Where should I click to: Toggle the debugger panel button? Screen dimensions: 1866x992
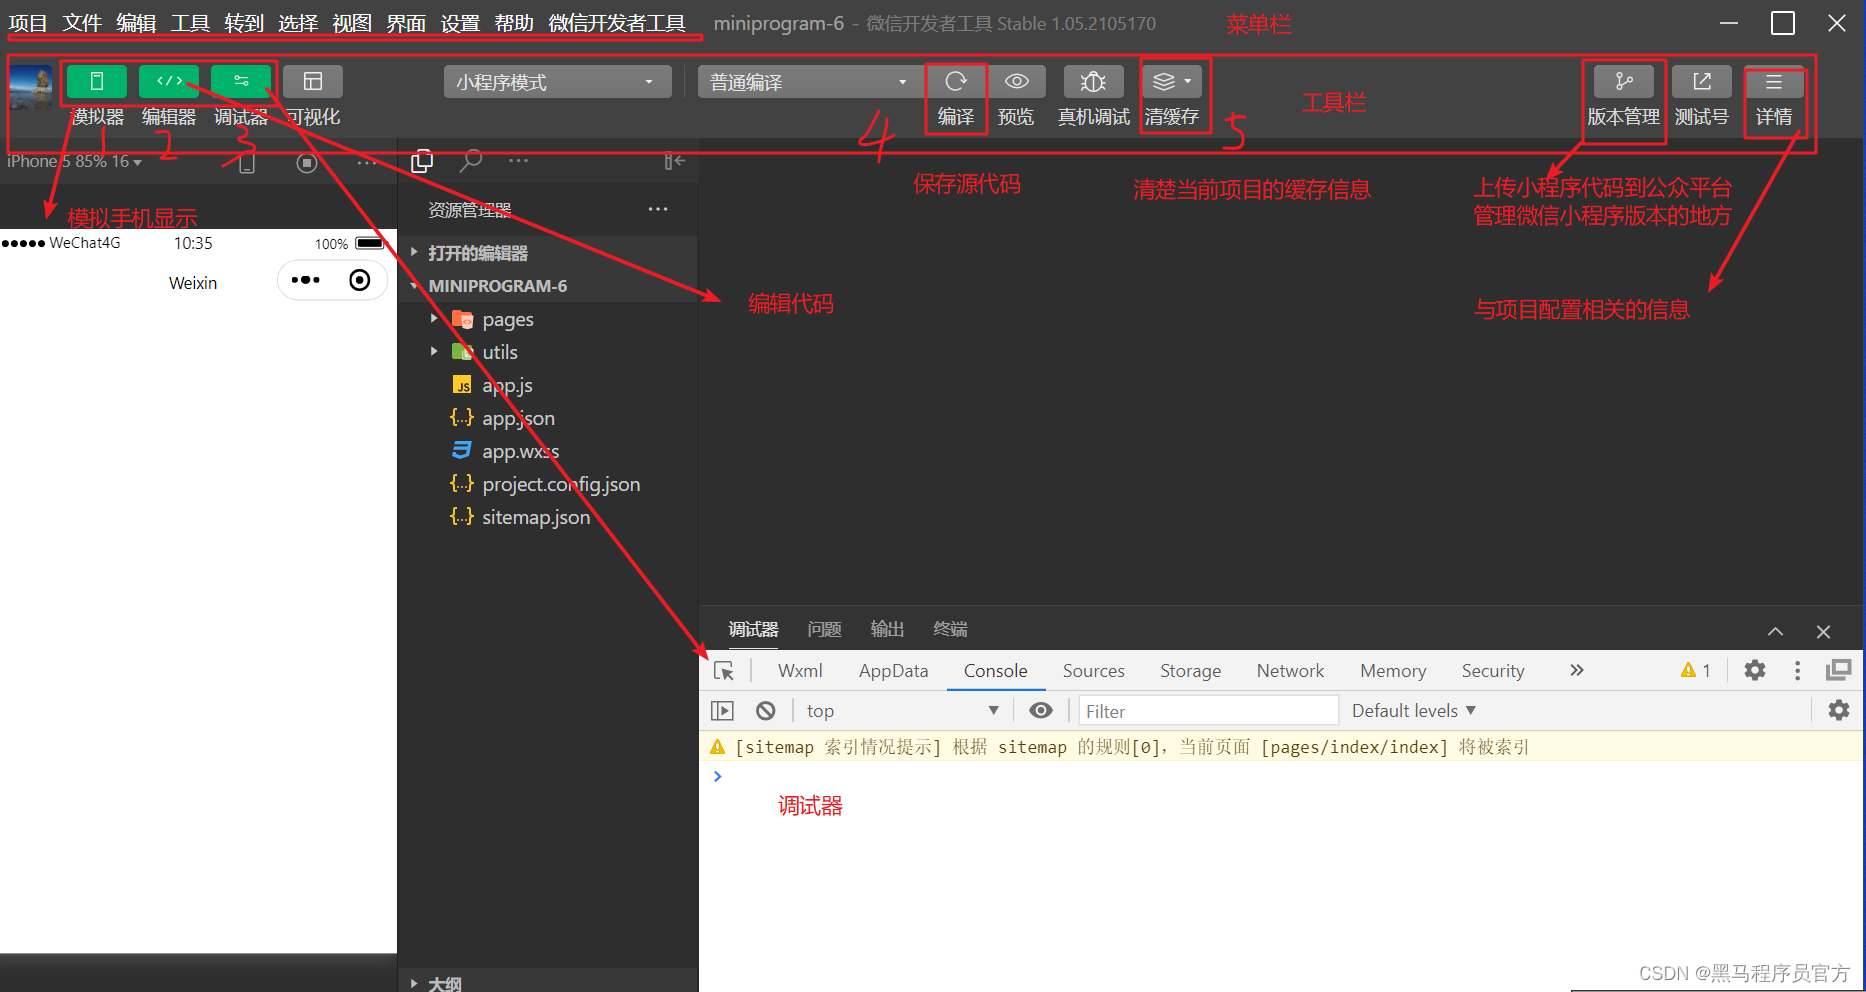(241, 82)
